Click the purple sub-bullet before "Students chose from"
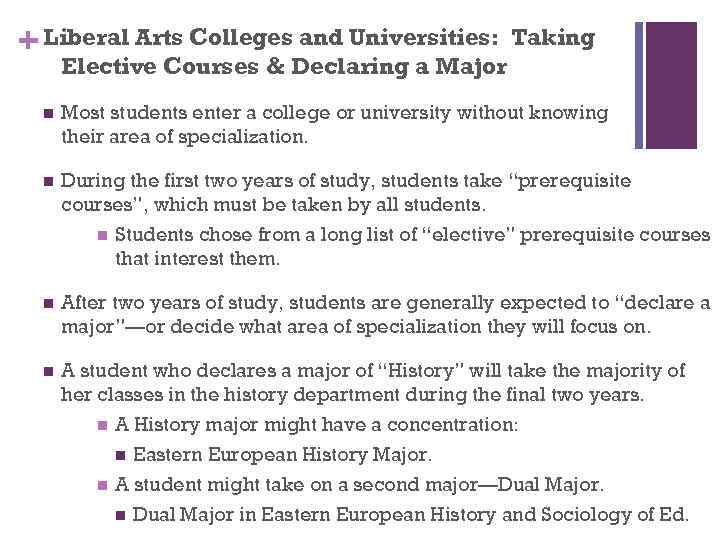This screenshot has height=540, width=720. tap(100, 237)
